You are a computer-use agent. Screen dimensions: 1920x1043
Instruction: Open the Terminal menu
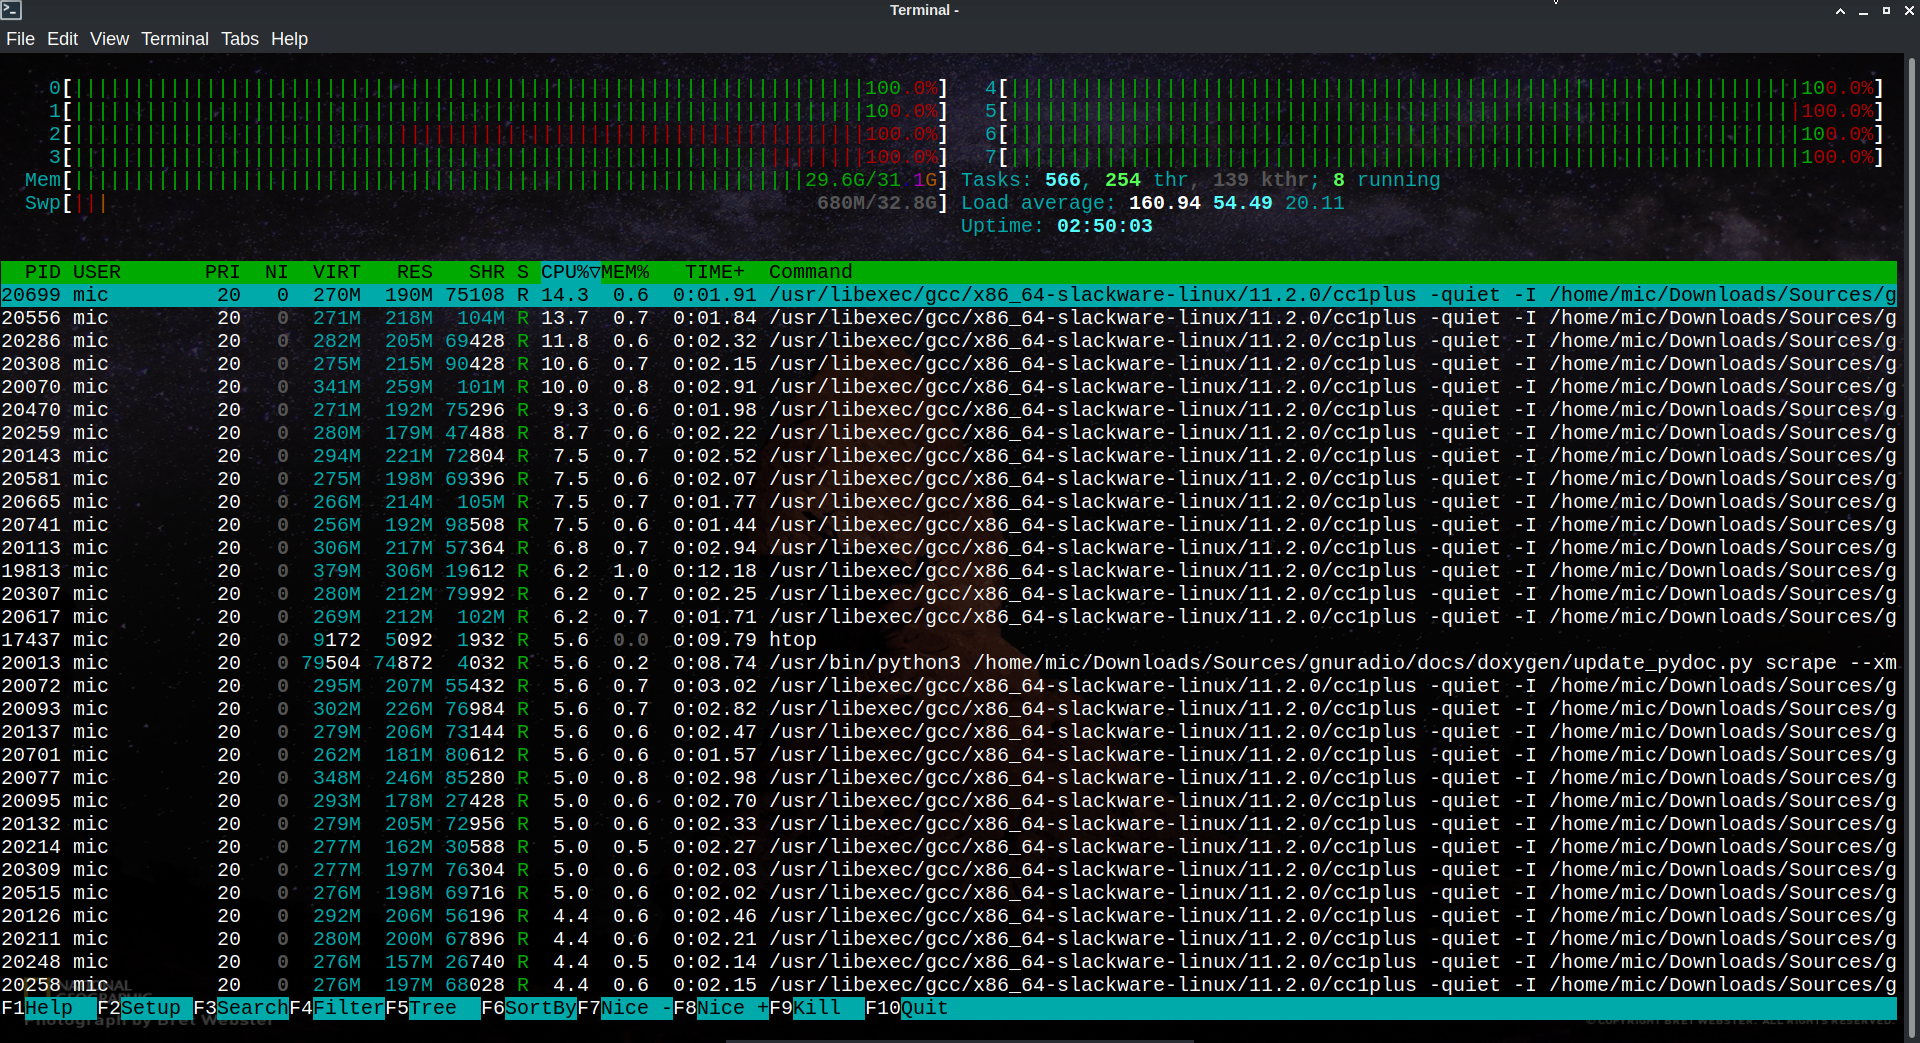(x=175, y=39)
